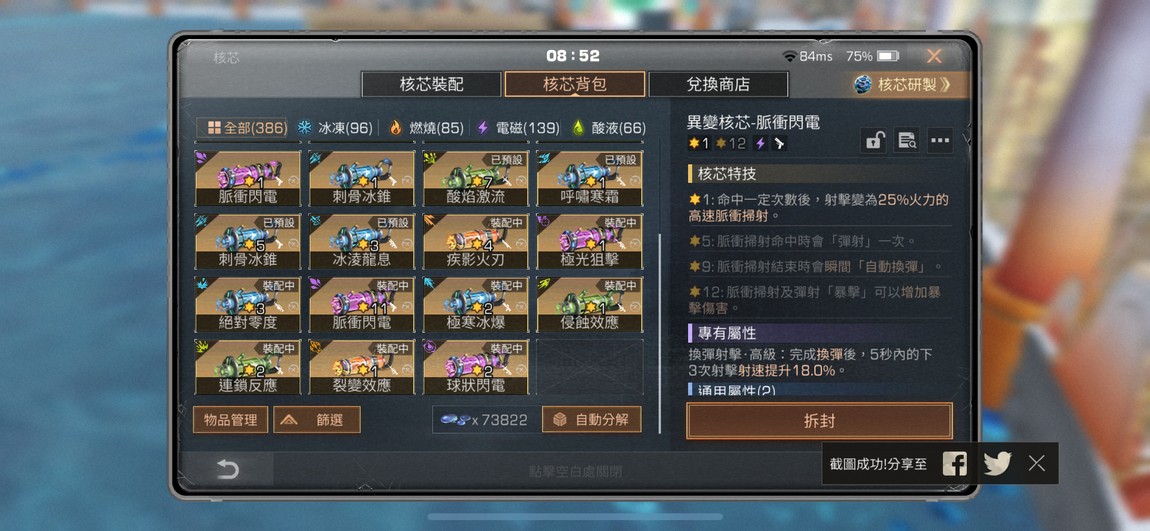Select the 疾影火刃 core thumbnail

[x=476, y=241]
